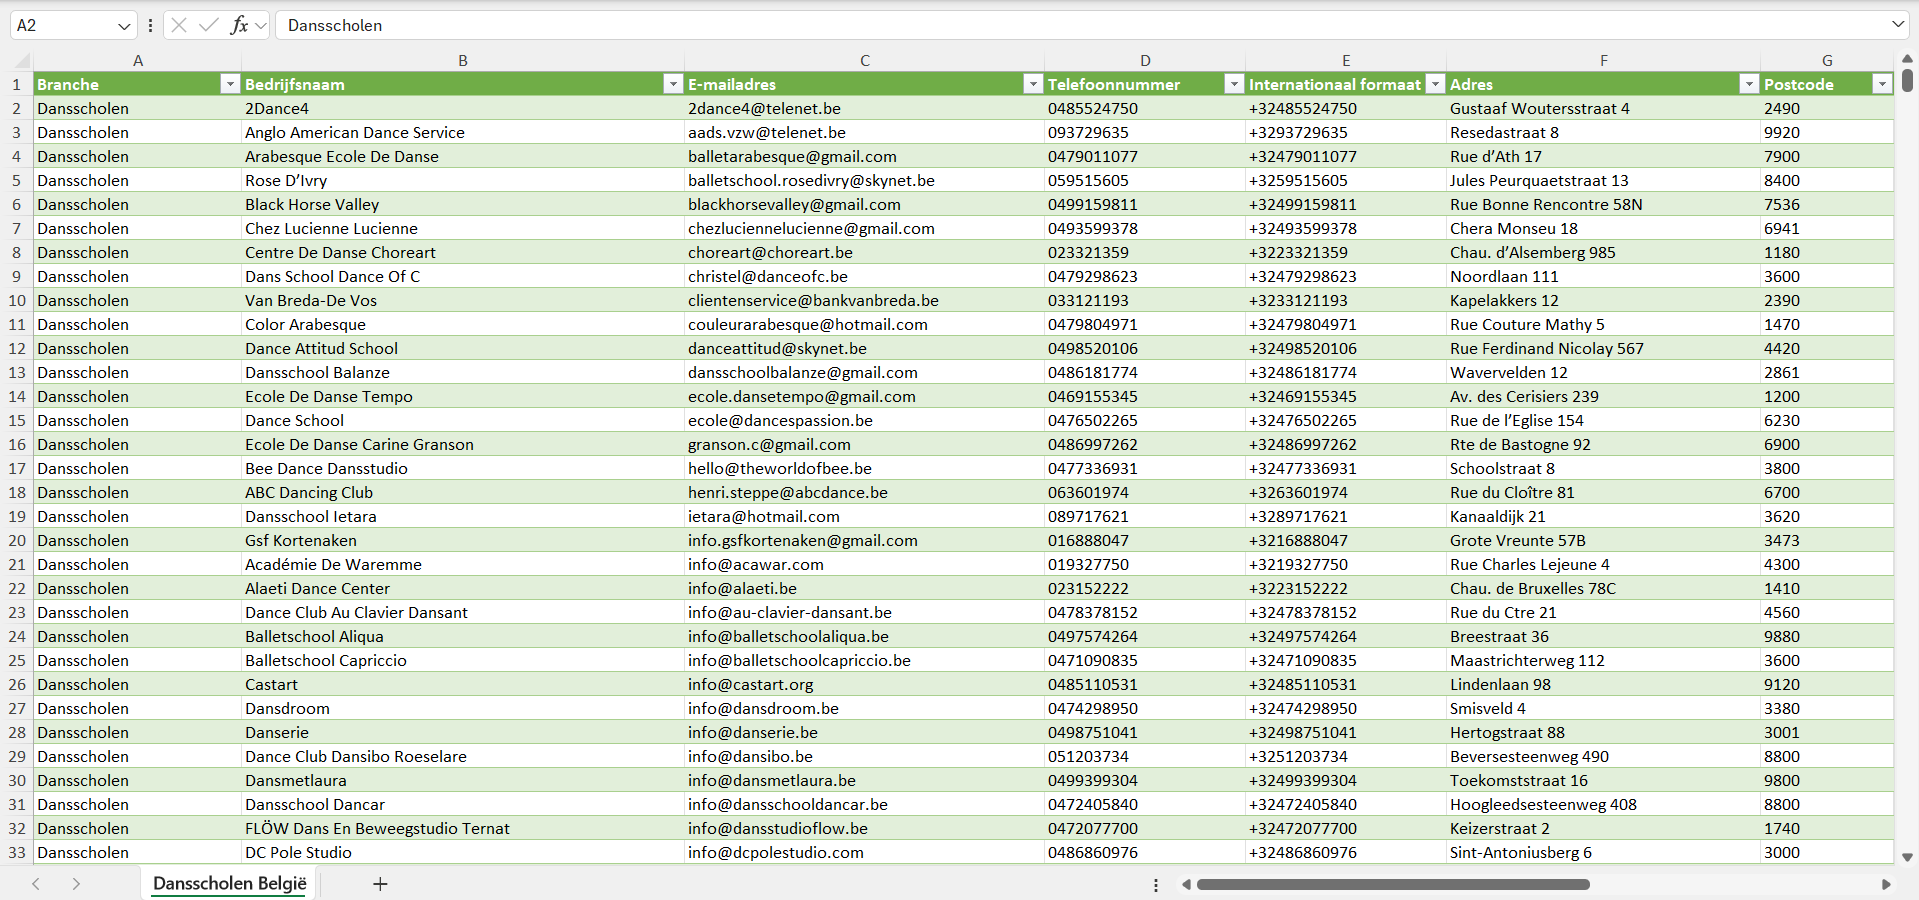Click the horizontal scroll right arrow
The height and width of the screenshot is (900, 1919).
[x=1886, y=884]
